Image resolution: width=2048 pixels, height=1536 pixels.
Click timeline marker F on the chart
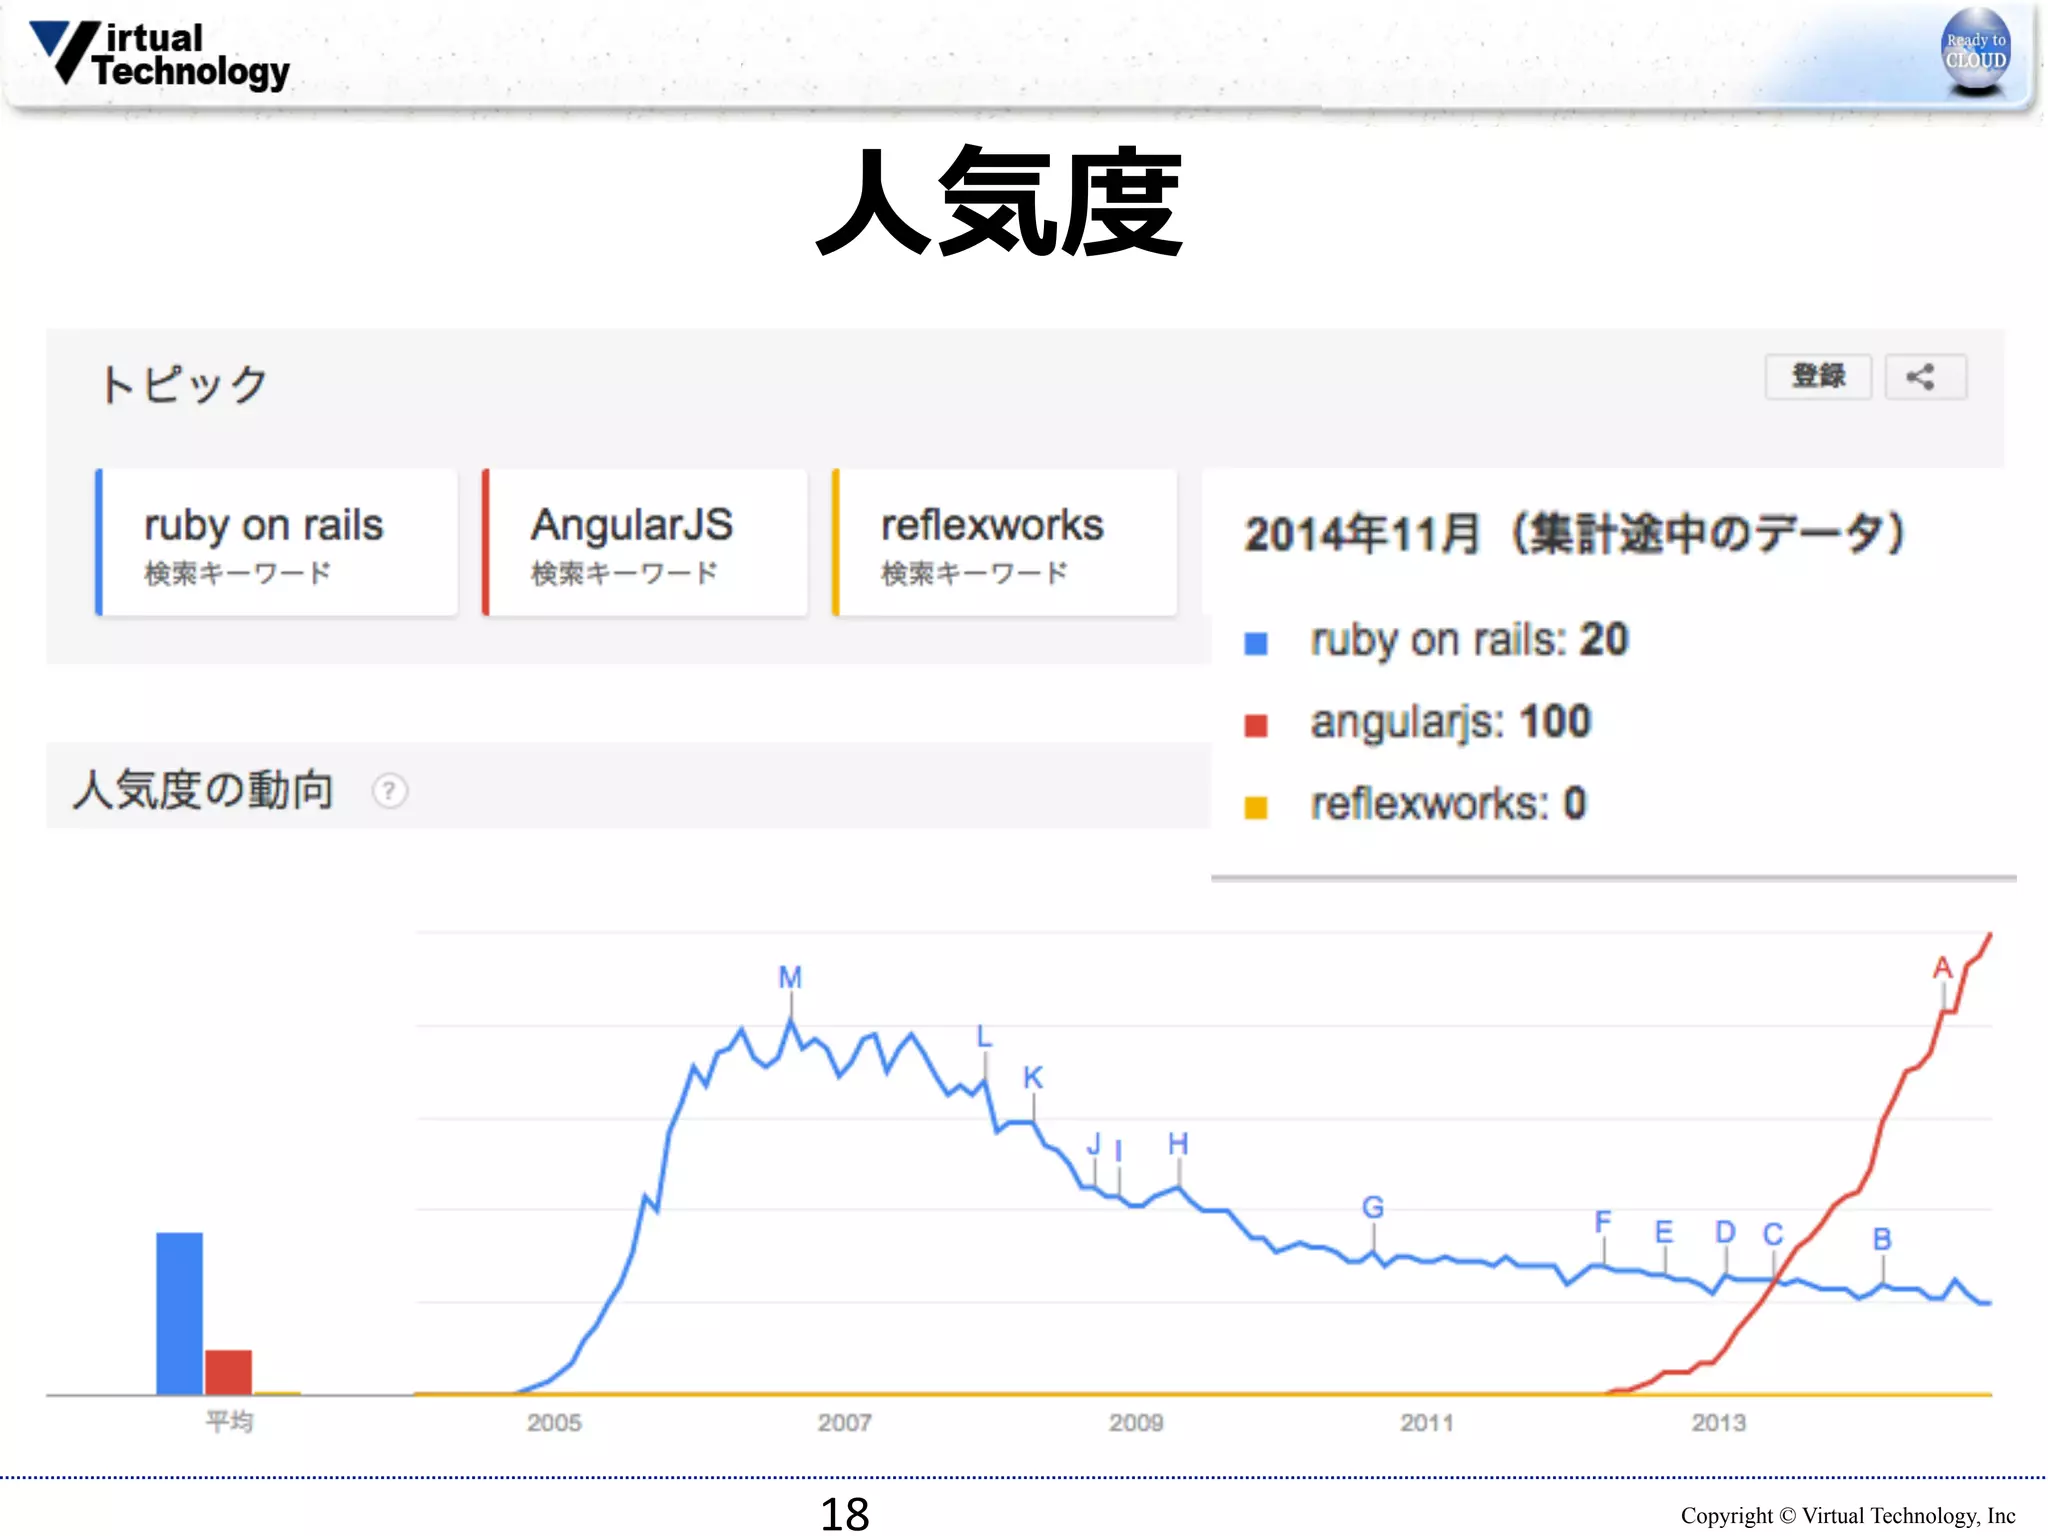[x=1603, y=1221]
